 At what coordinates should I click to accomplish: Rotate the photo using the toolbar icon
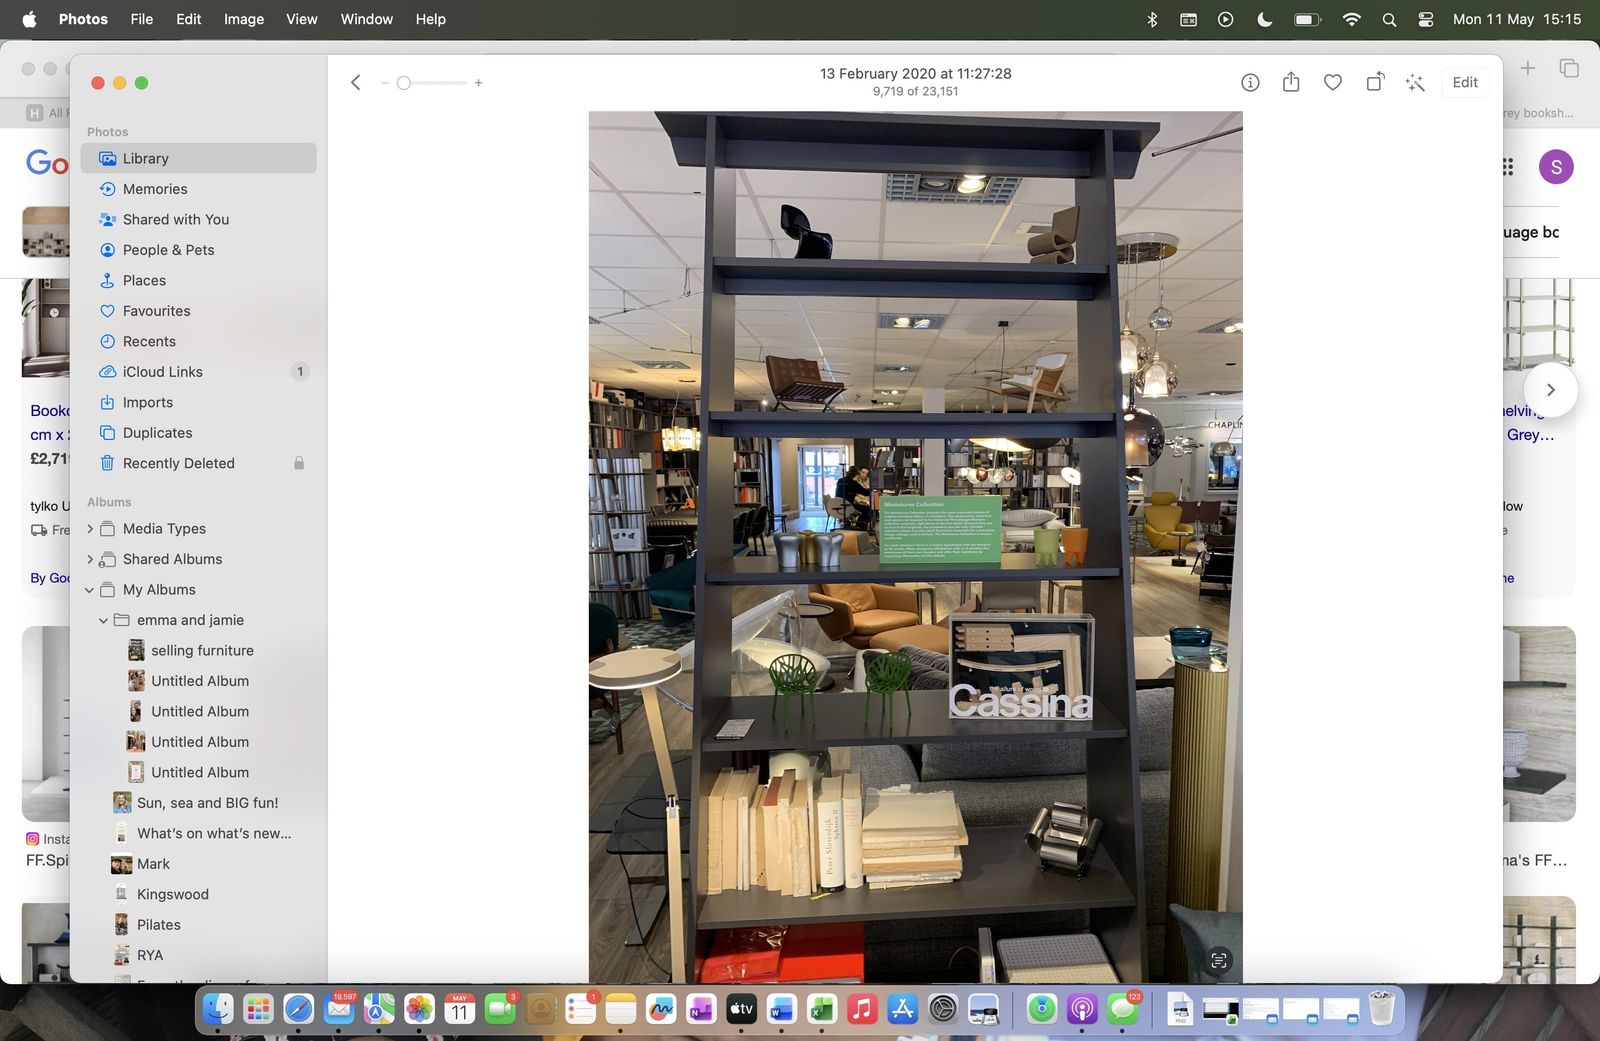coord(1375,82)
